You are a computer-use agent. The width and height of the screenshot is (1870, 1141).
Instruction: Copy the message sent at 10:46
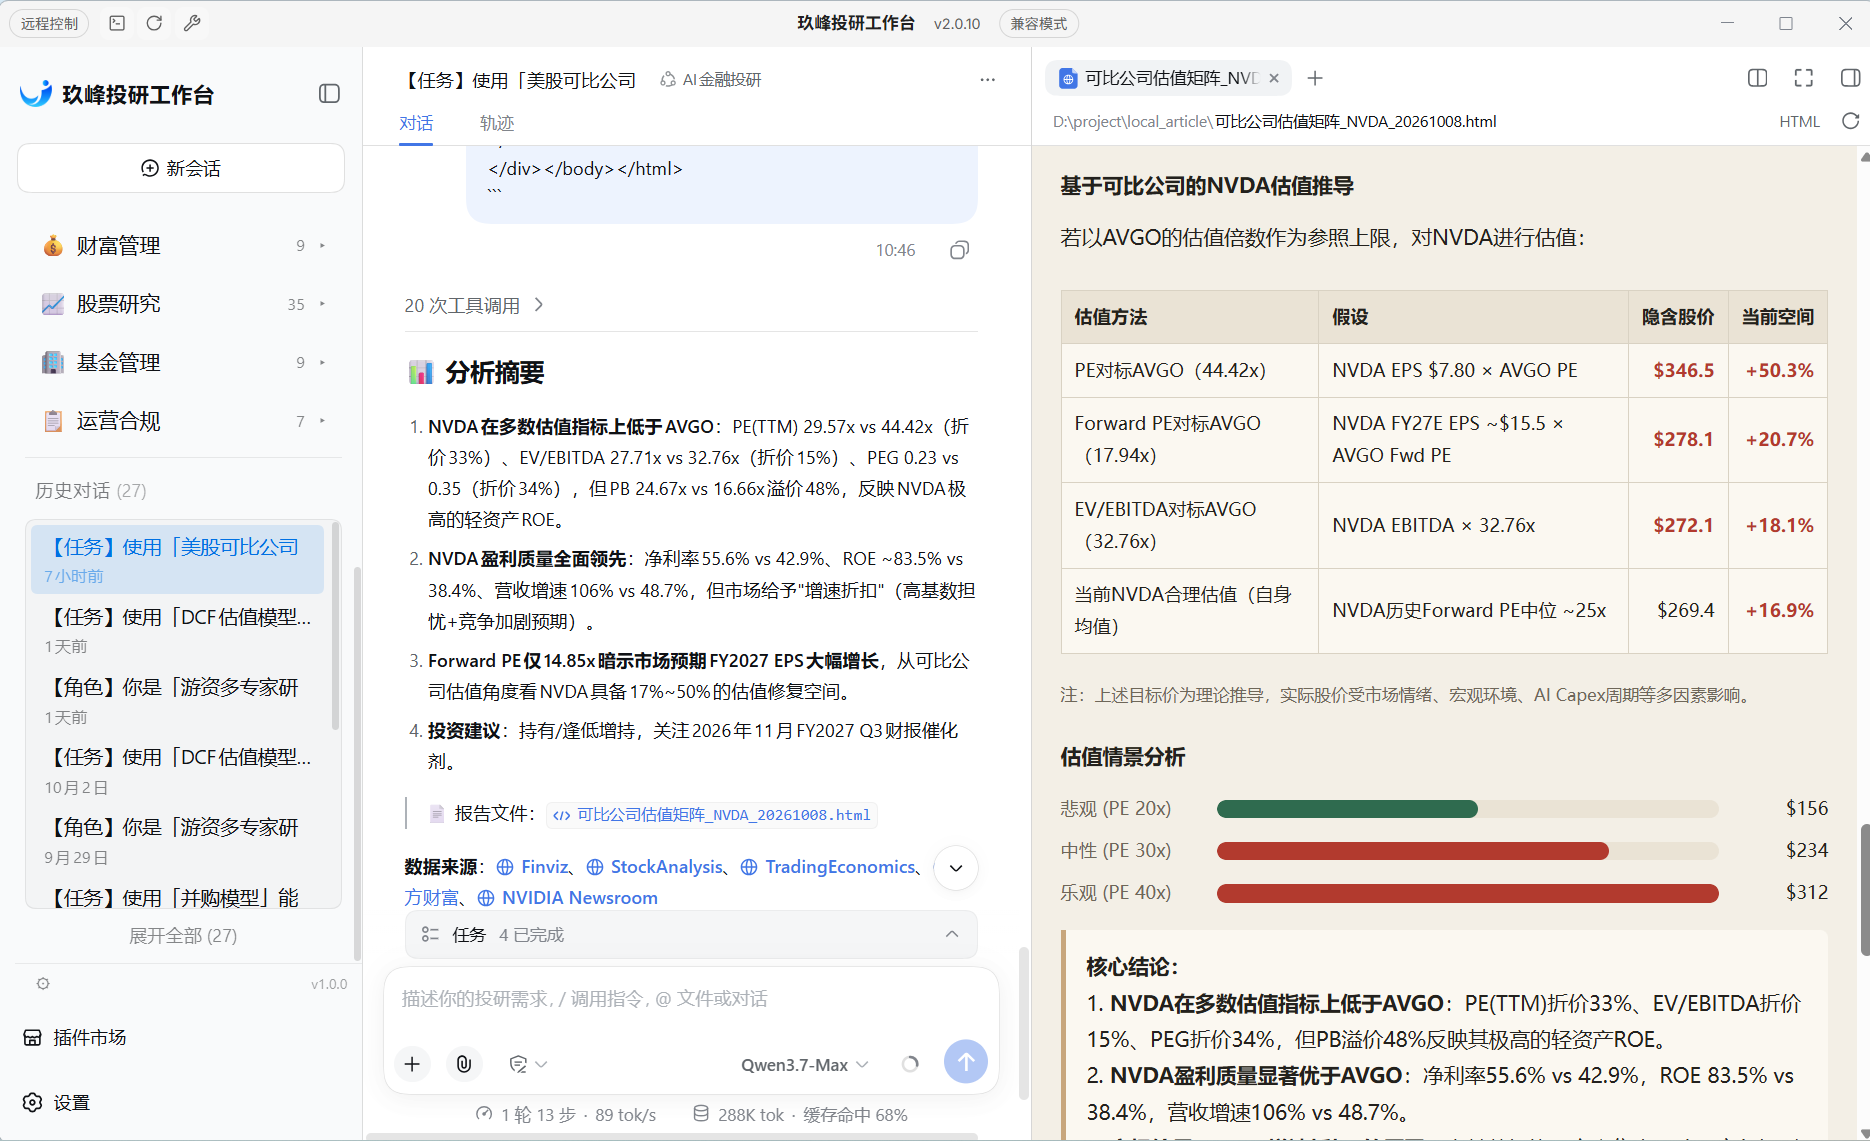[x=959, y=250]
